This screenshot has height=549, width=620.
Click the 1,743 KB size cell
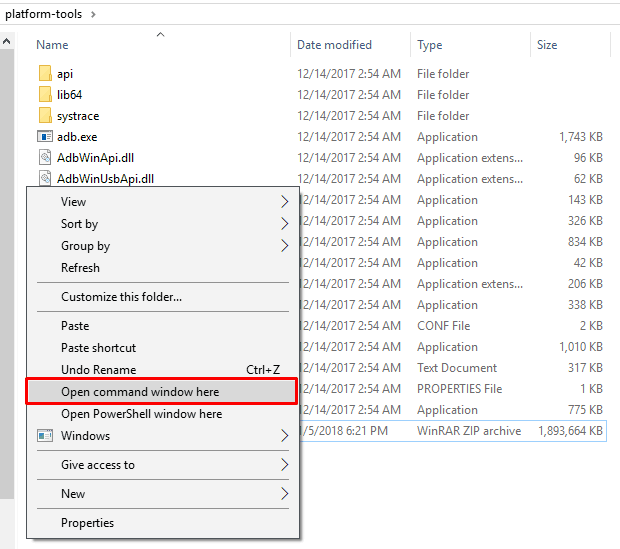581,136
